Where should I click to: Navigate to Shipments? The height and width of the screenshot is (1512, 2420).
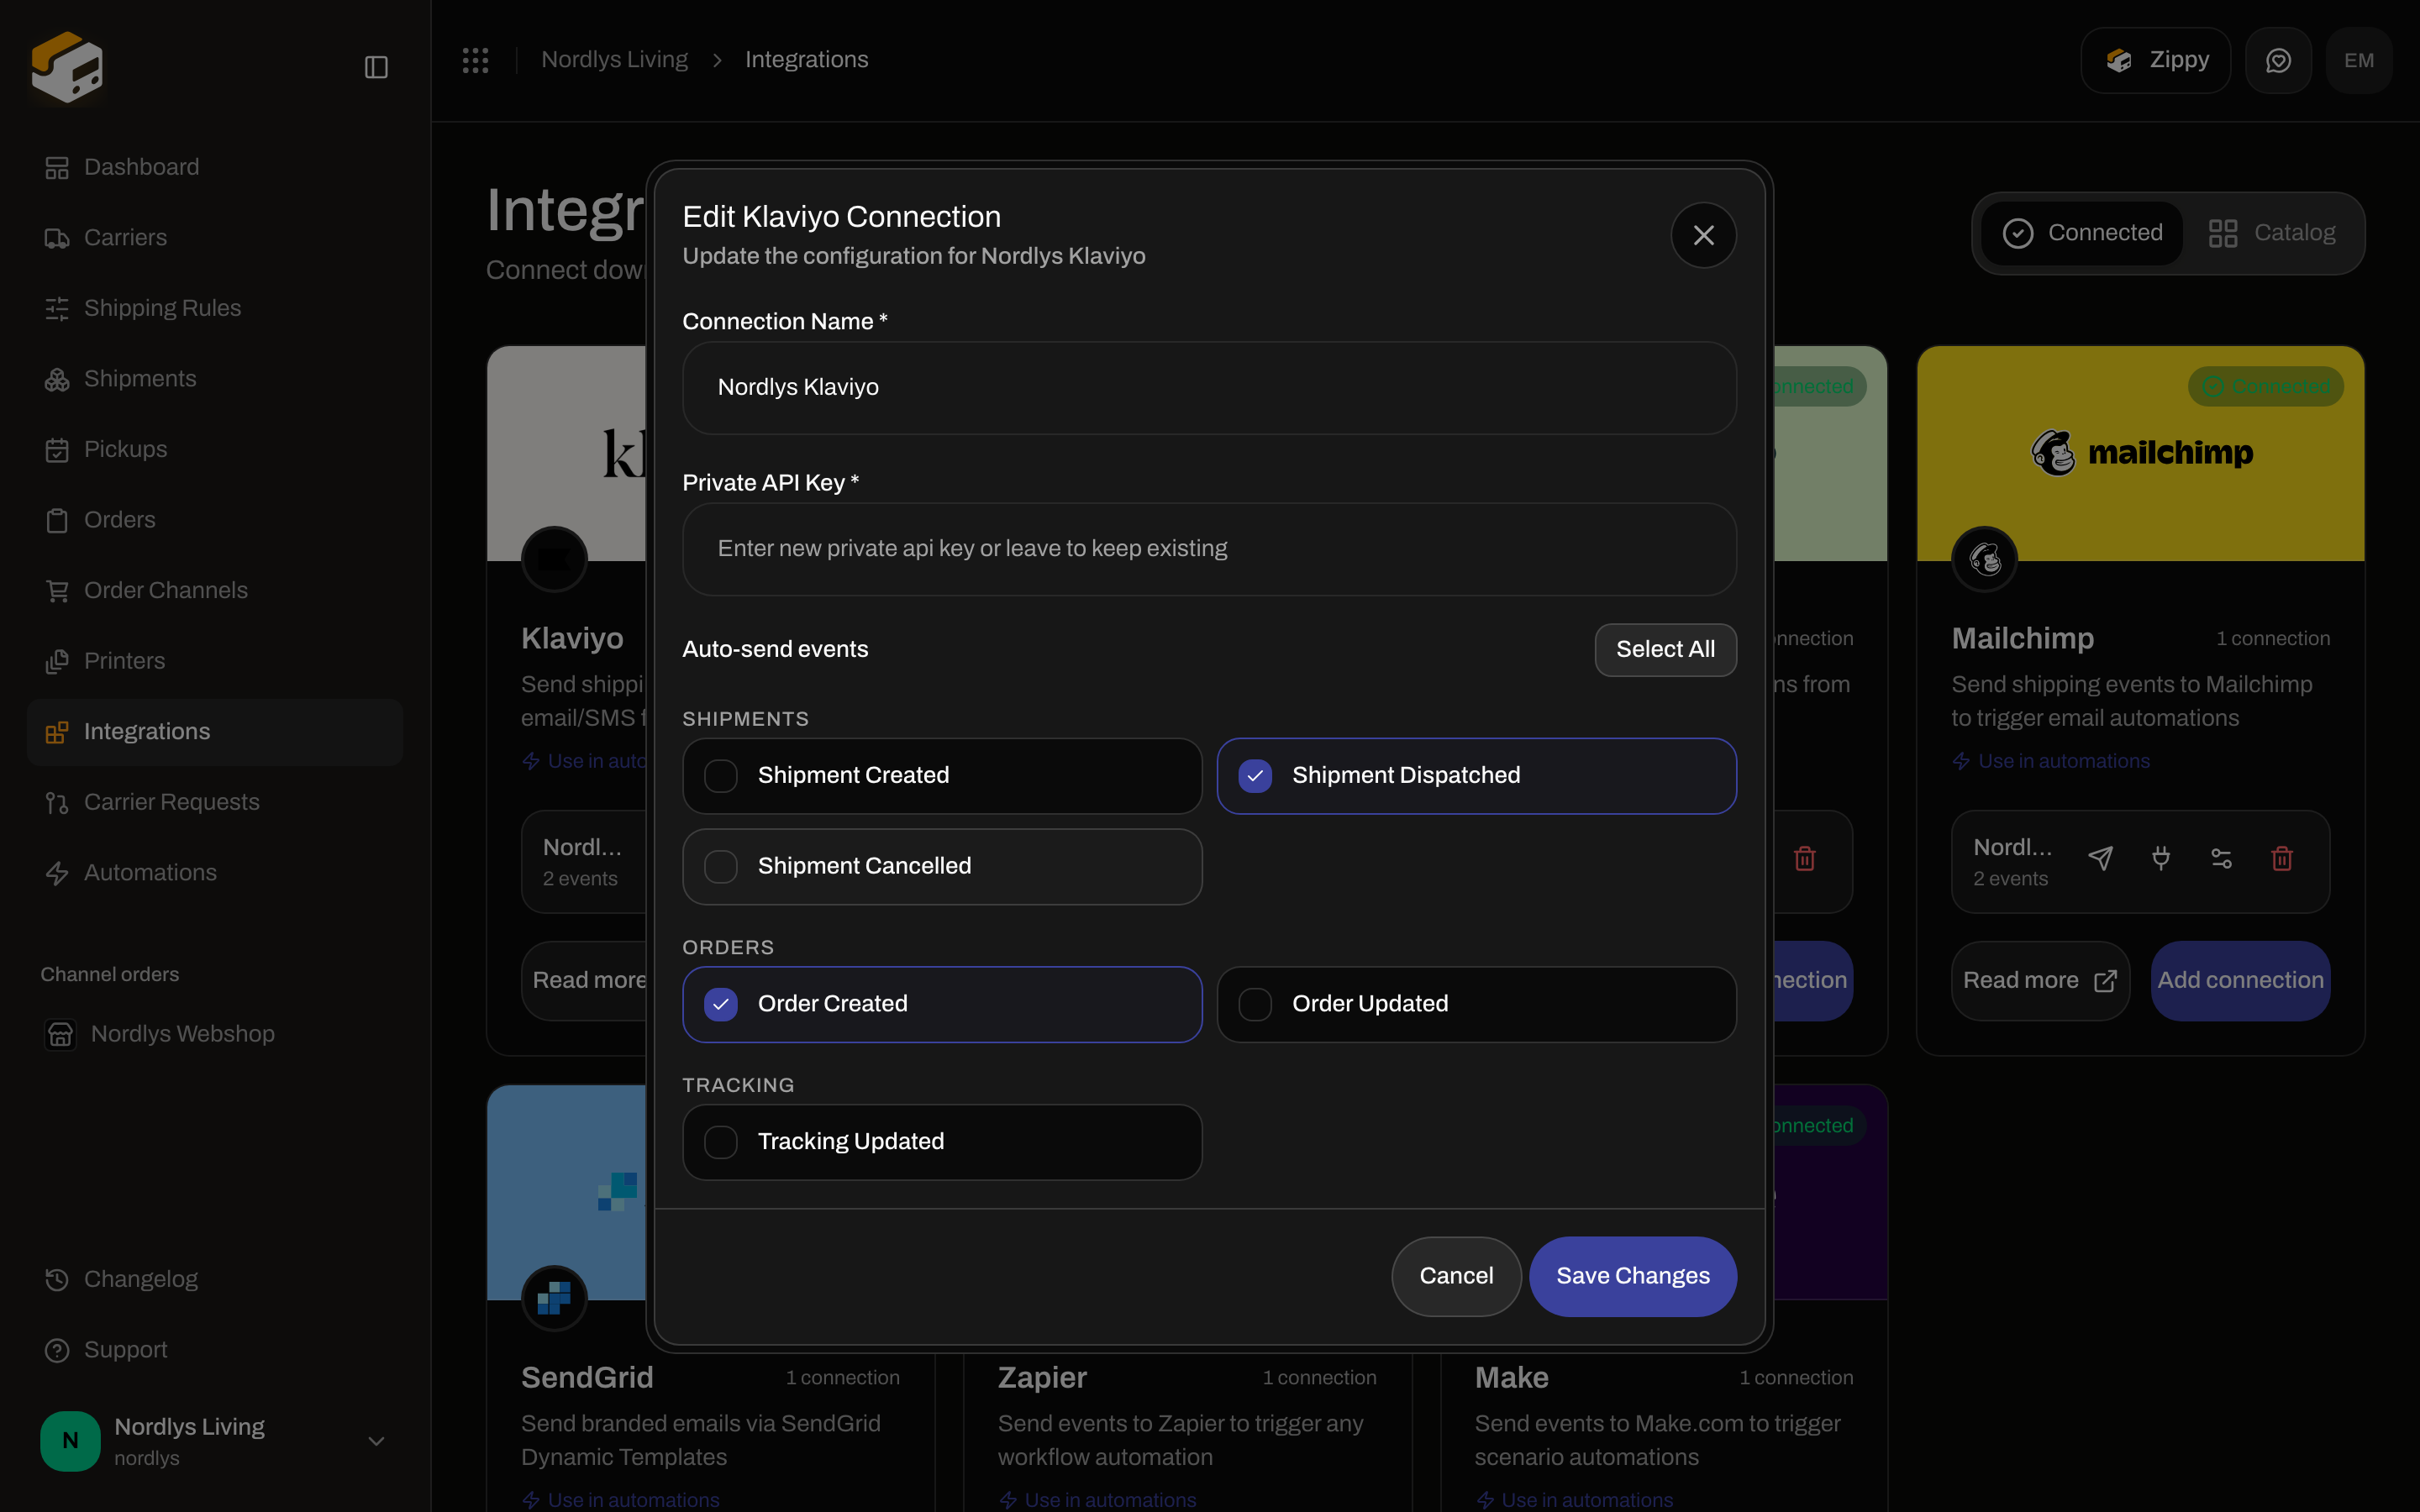[x=215, y=379]
